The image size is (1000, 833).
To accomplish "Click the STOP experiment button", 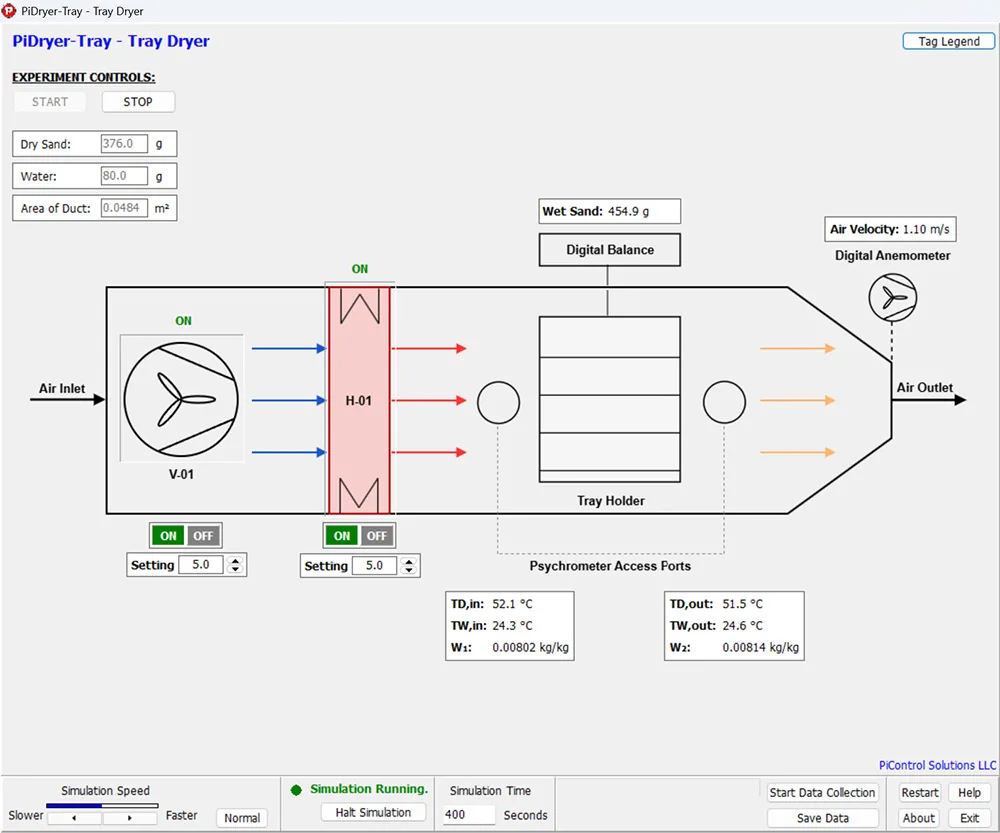I will pos(138,102).
